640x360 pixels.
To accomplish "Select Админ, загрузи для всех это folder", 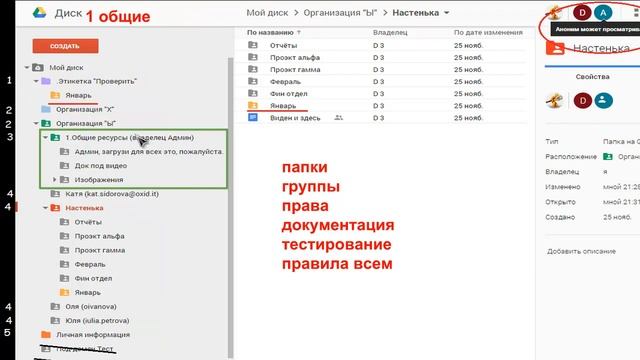I will [149, 151].
